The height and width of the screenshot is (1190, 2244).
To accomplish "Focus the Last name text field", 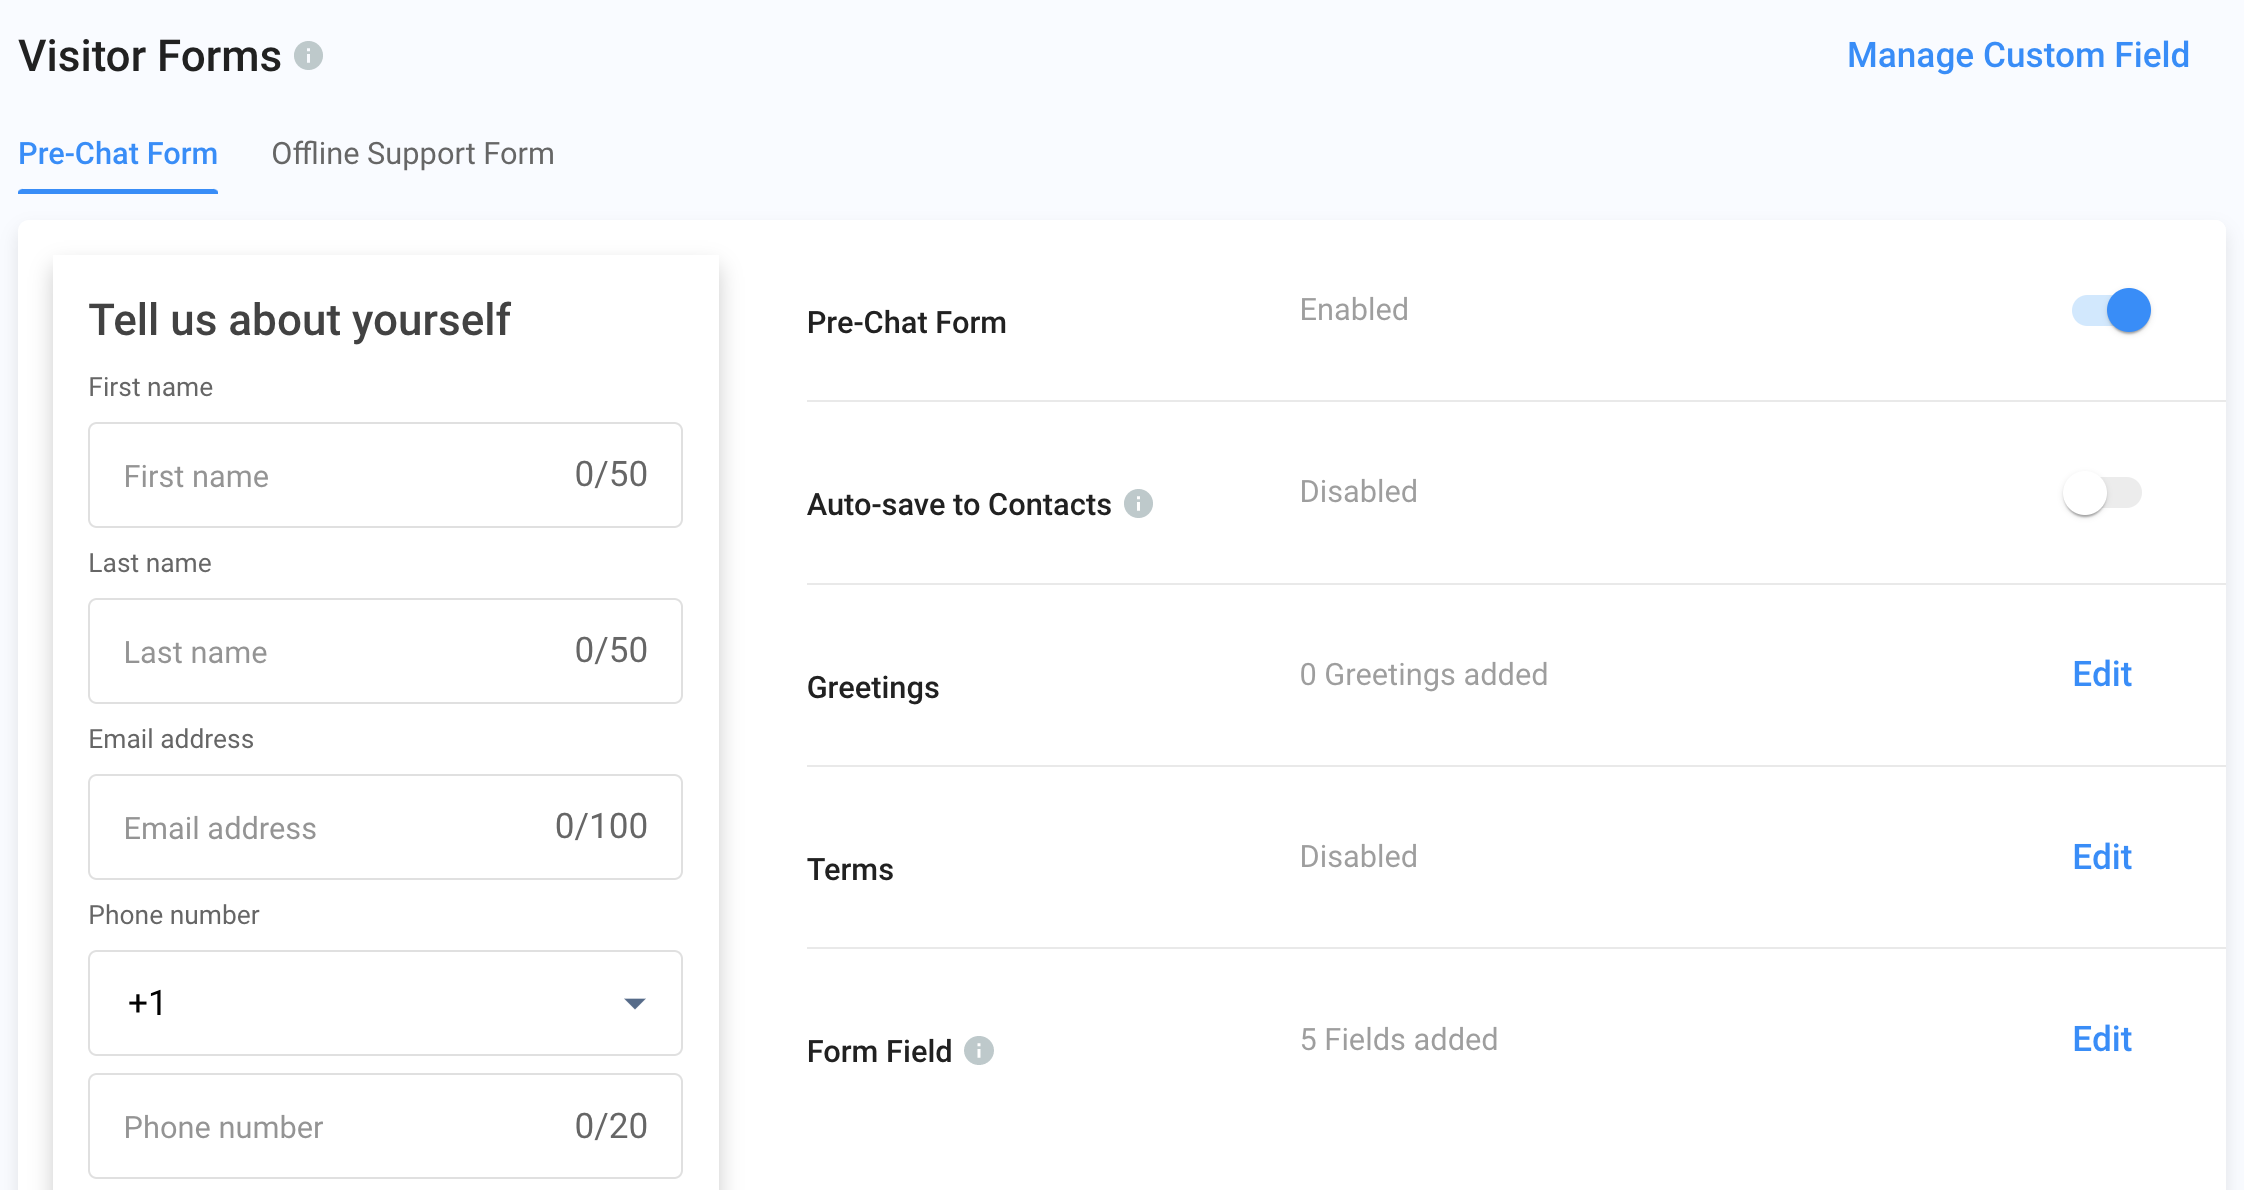I will [340, 651].
